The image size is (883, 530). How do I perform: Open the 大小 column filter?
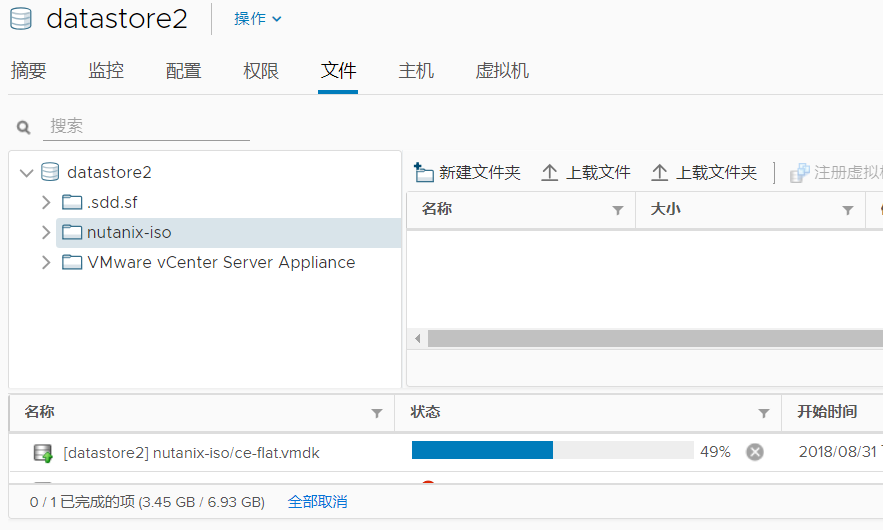coord(848,210)
